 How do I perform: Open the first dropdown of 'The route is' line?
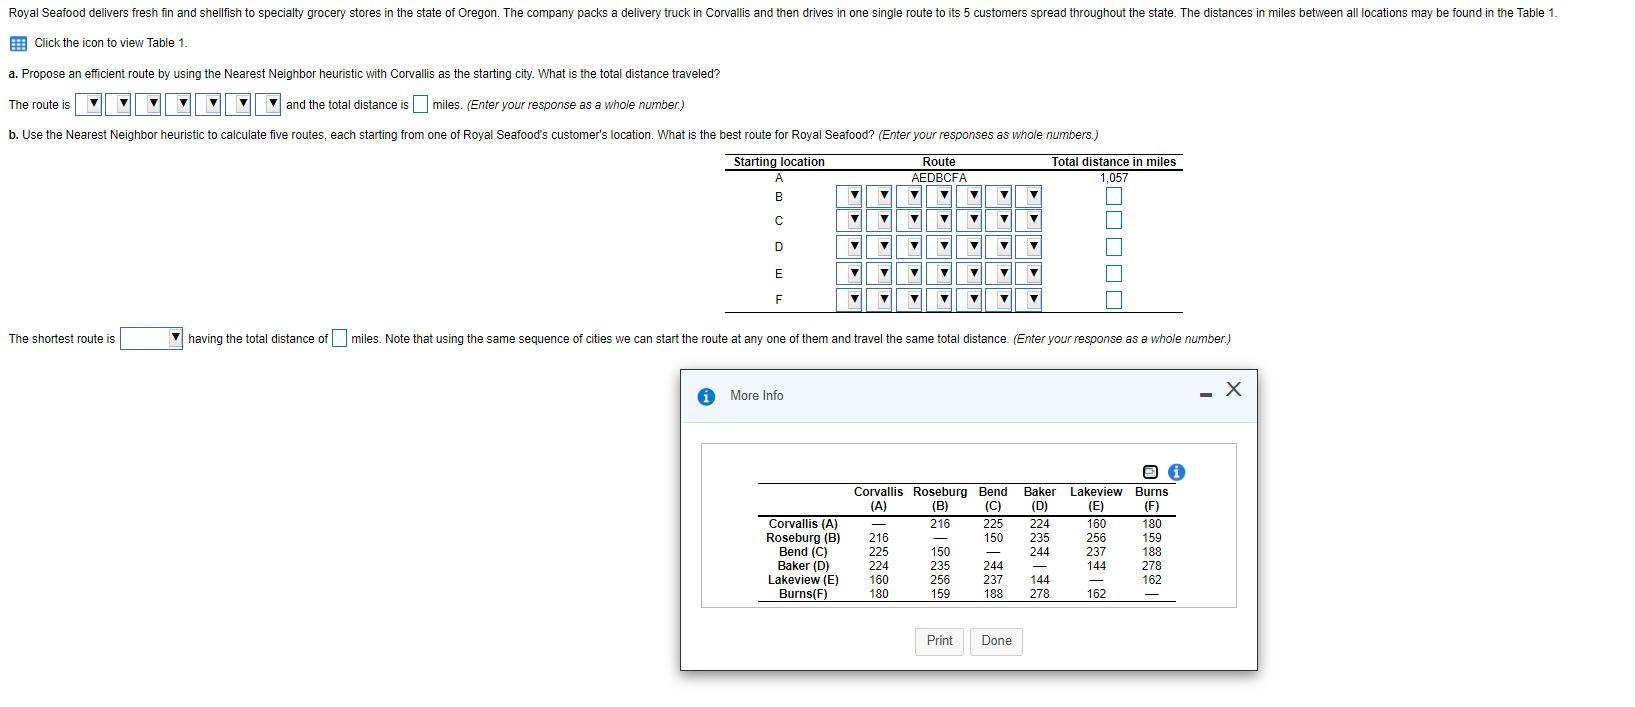(89, 104)
